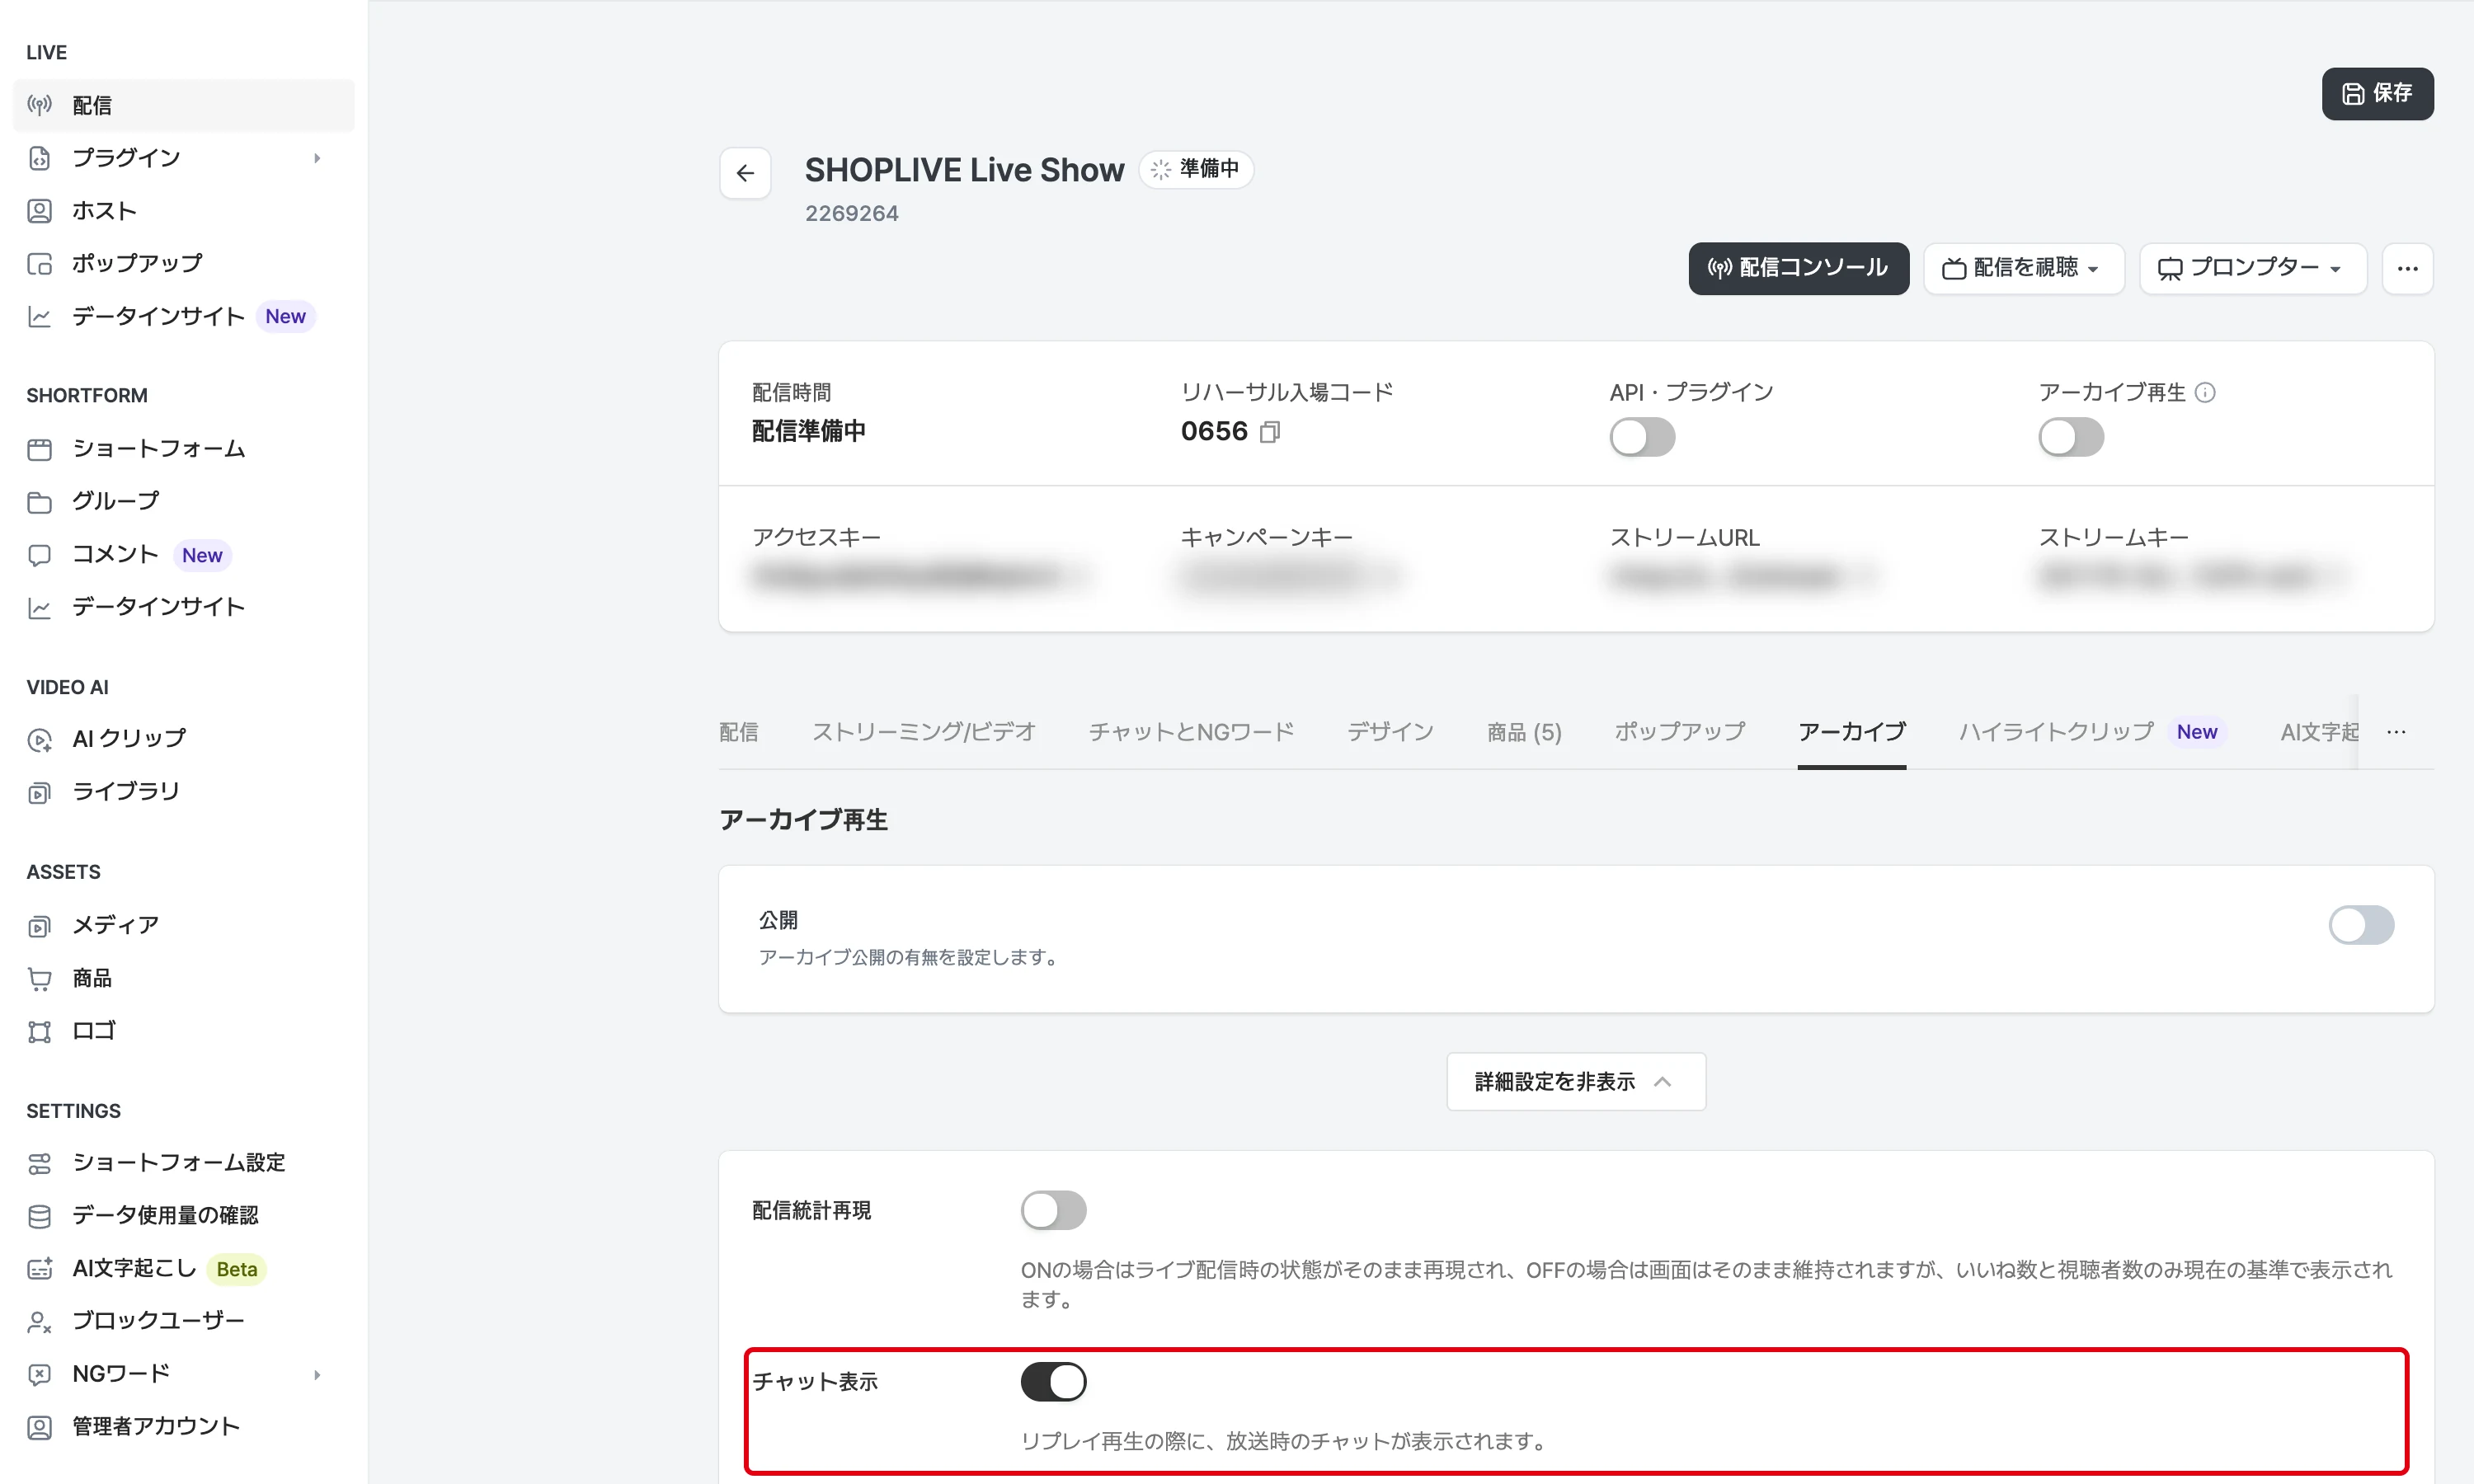The height and width of the screenshot is (1484, 2474).
Task: Expand the プラグイン sidebar submenu
Action: pos(317,158)
